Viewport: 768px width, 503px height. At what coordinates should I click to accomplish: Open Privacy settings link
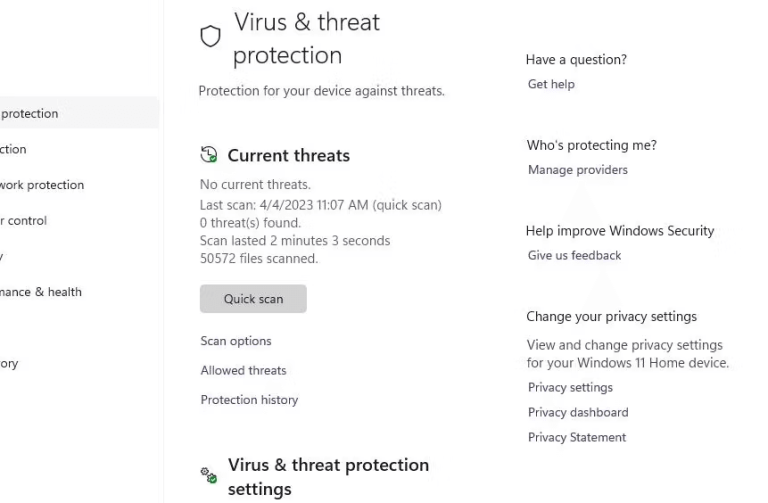point(570,387)
